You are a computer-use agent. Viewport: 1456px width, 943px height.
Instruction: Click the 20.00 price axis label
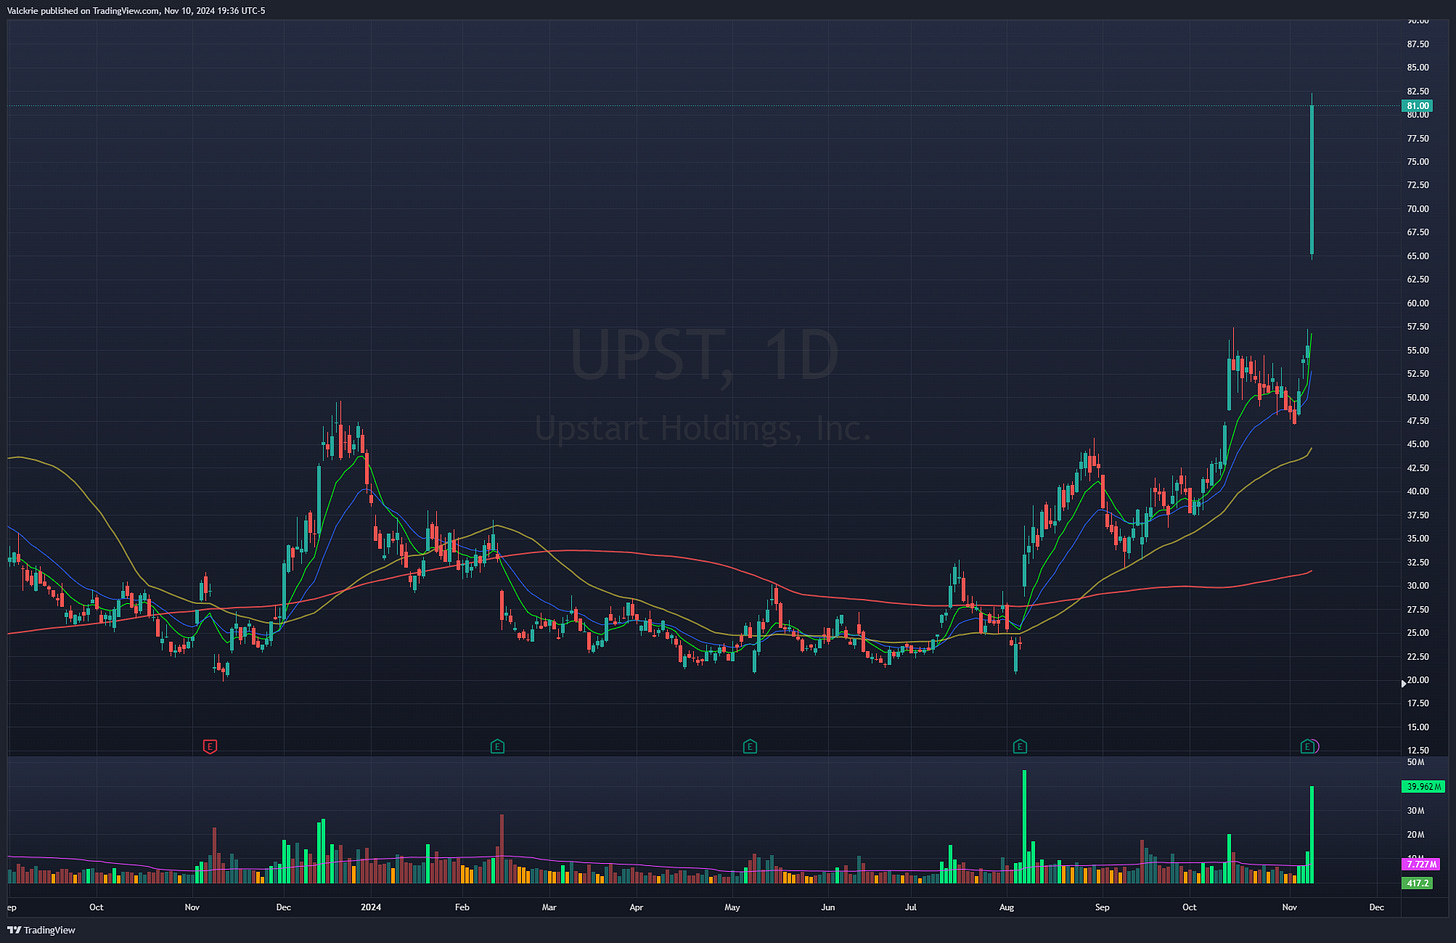point(1418,681)
